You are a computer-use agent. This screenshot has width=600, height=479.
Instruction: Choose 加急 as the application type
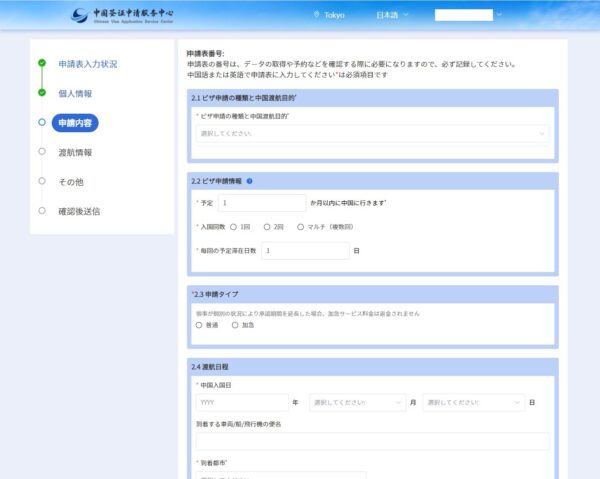coord(235,325)
